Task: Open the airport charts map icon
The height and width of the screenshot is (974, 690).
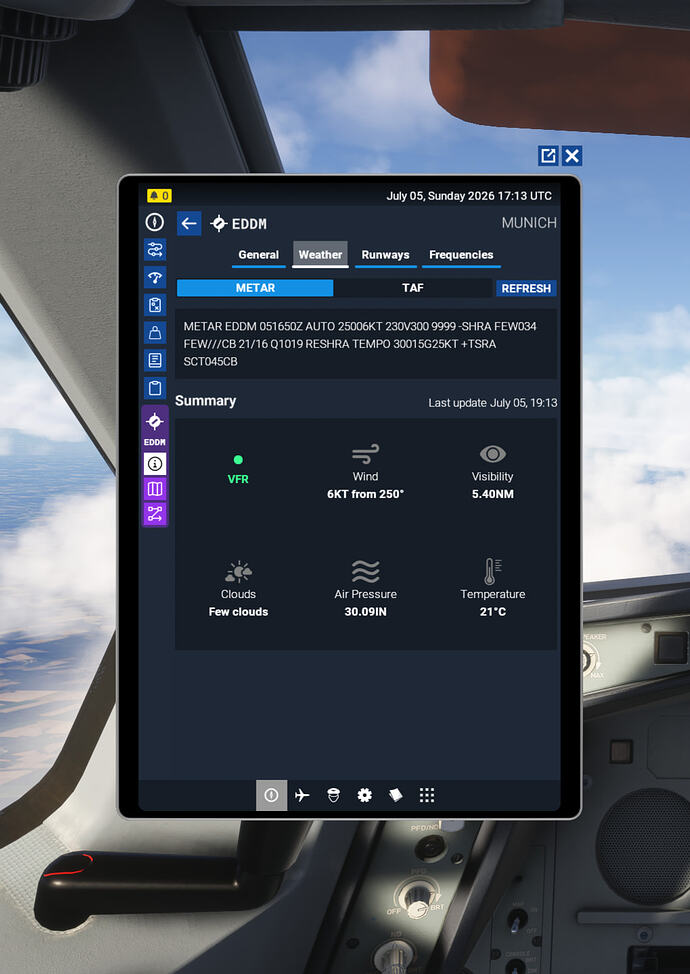Action: pos(155,489)
